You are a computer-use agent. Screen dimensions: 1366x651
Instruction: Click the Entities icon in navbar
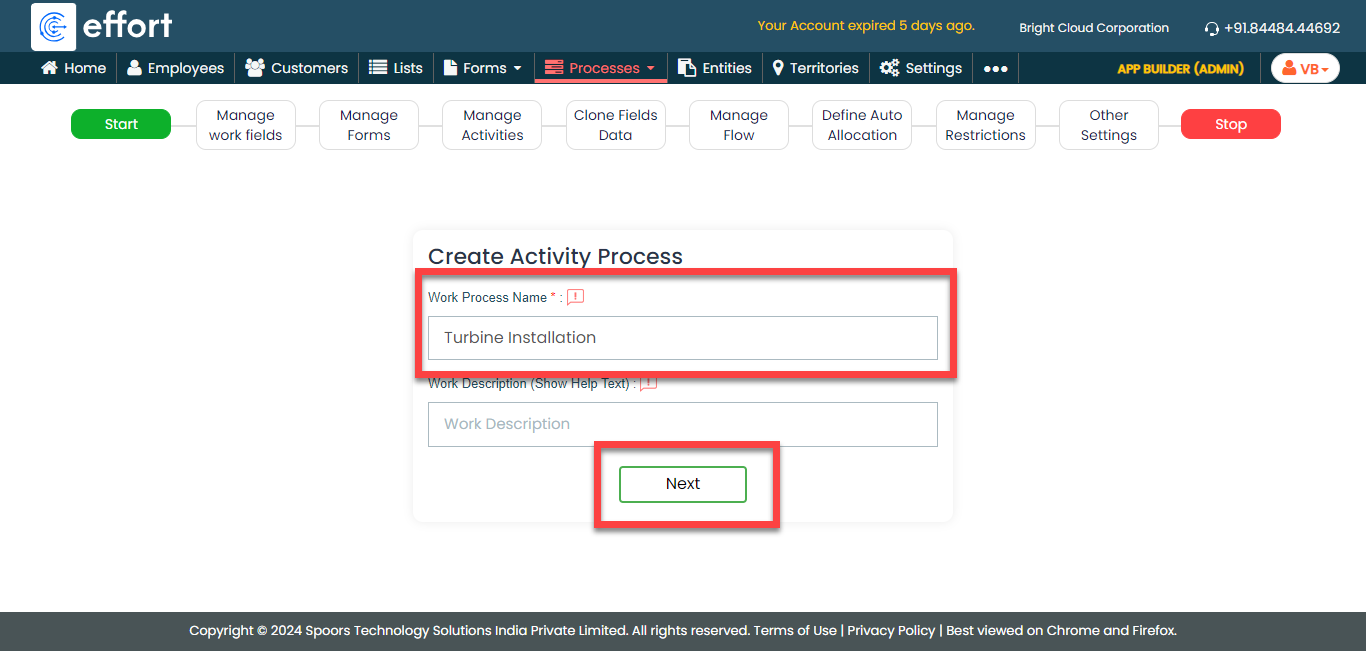click(687, 68)
